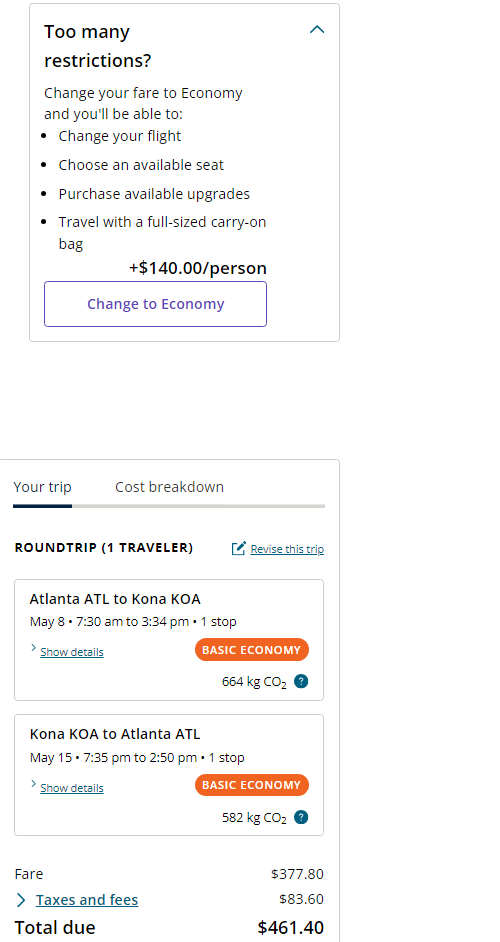
Task: Show details for Kona to Atlanta flight
Action: [72, 788]
